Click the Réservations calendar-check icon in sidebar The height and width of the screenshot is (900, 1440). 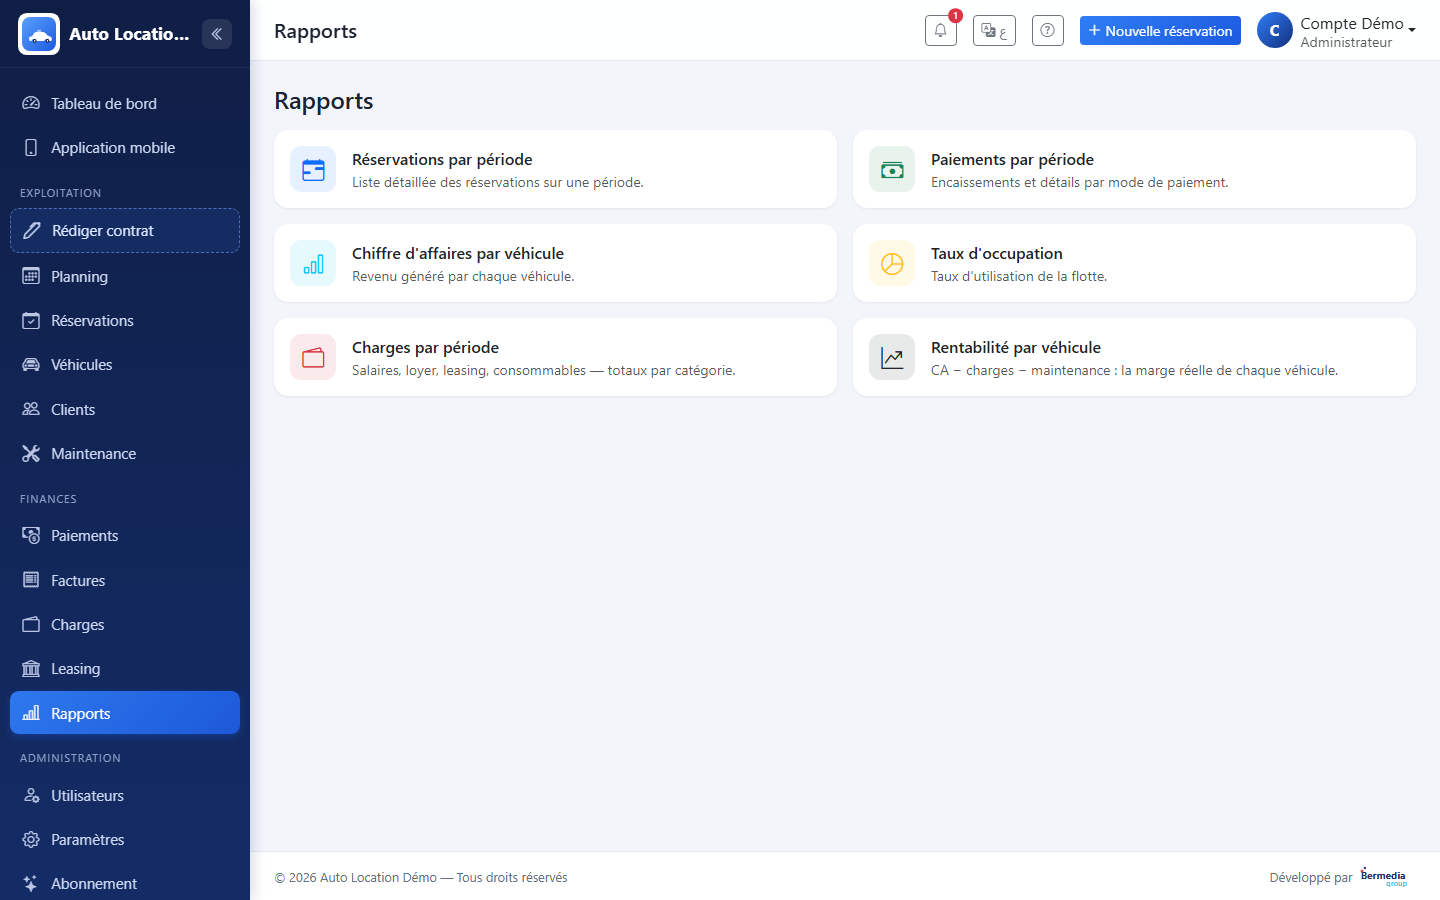point(31,320)
